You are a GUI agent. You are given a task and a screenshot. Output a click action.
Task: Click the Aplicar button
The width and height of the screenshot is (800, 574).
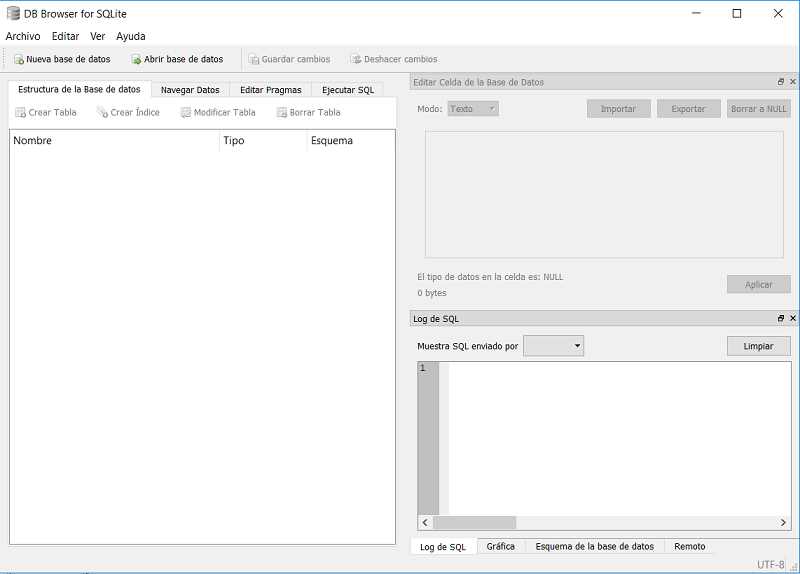pos(759,284)
